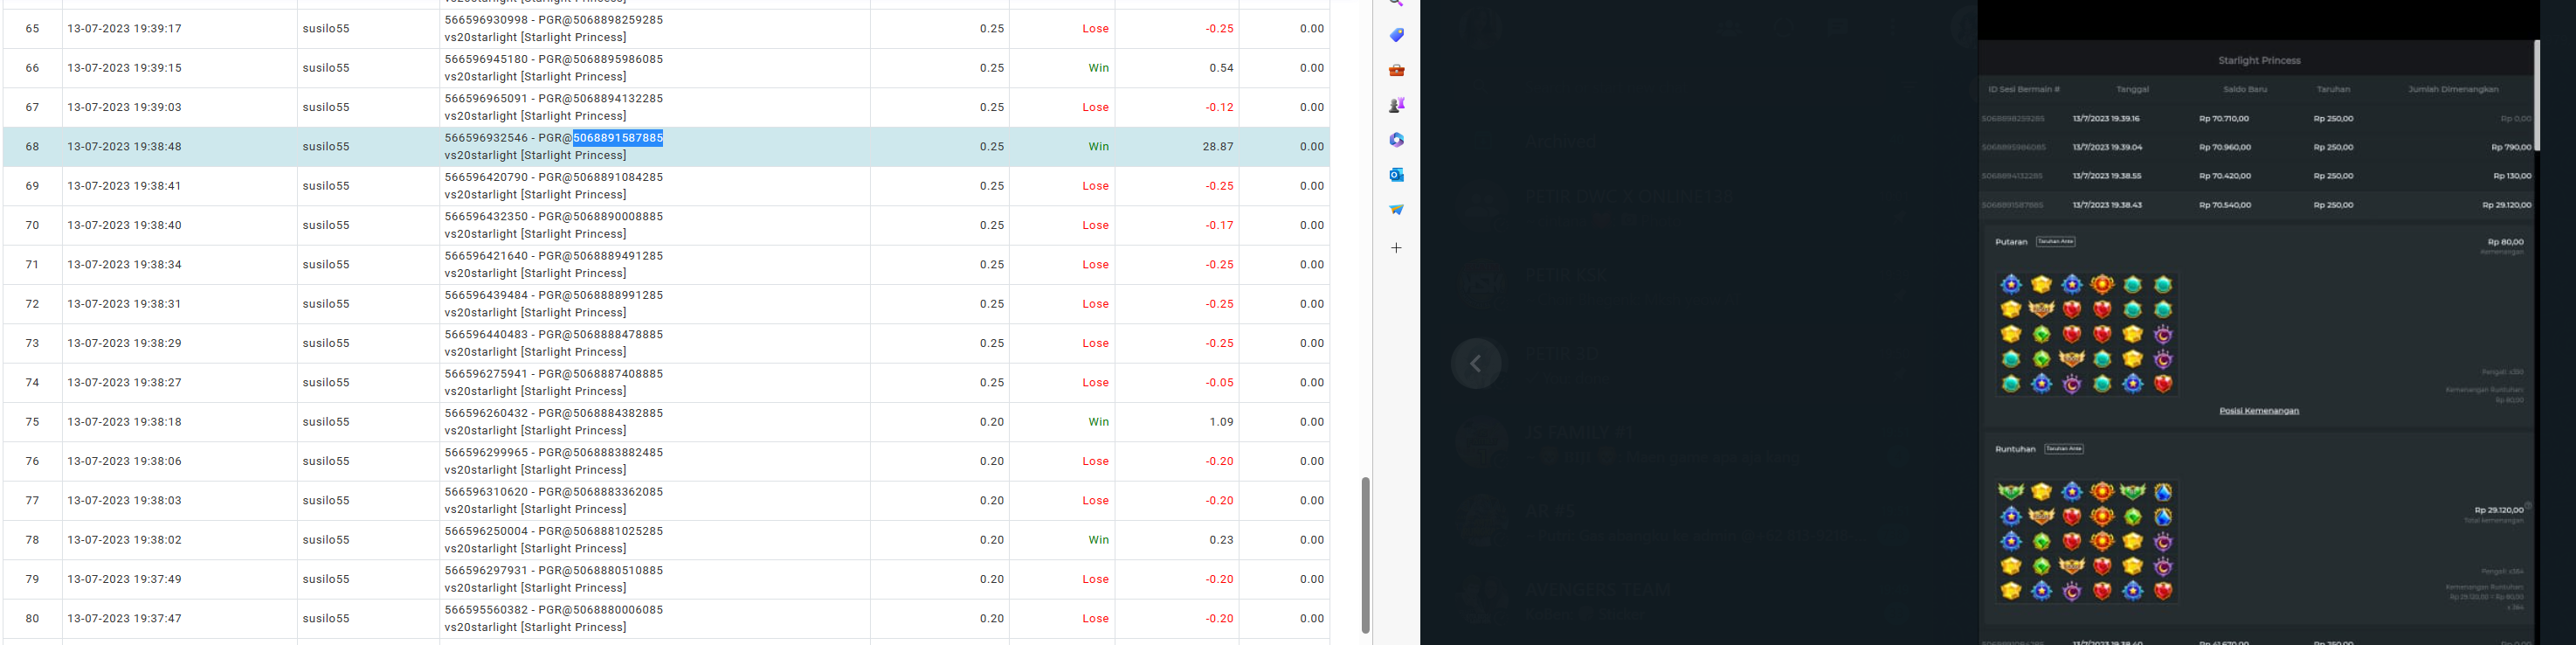This screenshot has height=645, width=2576.
Task: Click the Rp 29.120,00 total winnings value
Action: click(2498, 510)
